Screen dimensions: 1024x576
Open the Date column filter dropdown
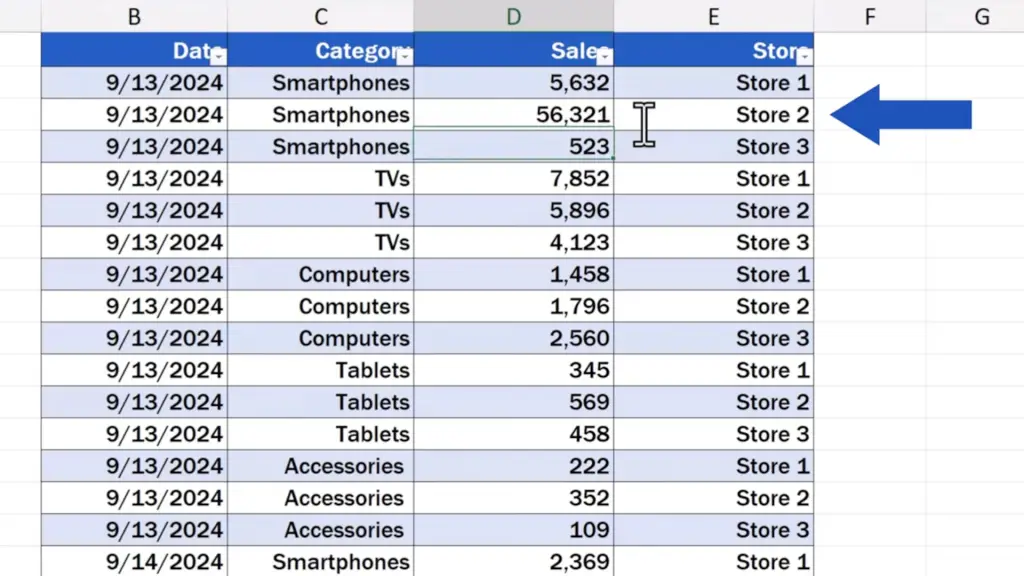pos(218,57)
